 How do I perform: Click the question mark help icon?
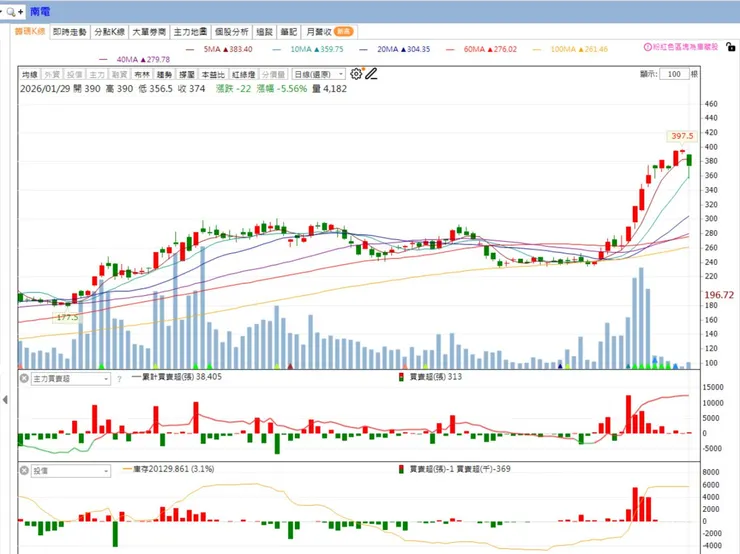119,379
